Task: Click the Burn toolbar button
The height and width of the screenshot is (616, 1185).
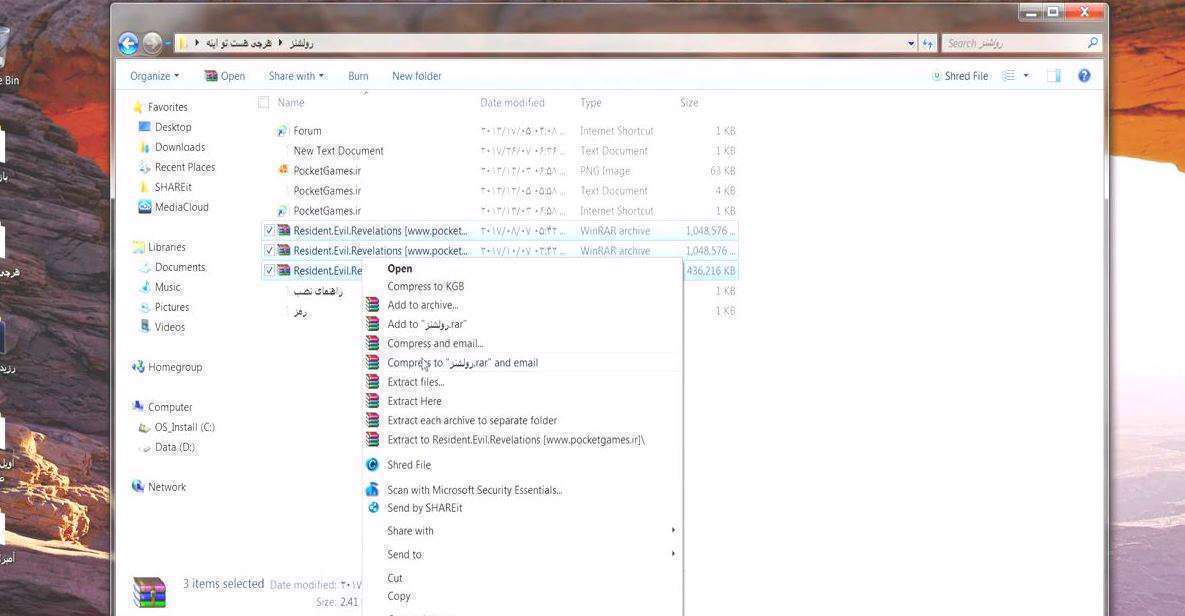Action: coord(358,76)
